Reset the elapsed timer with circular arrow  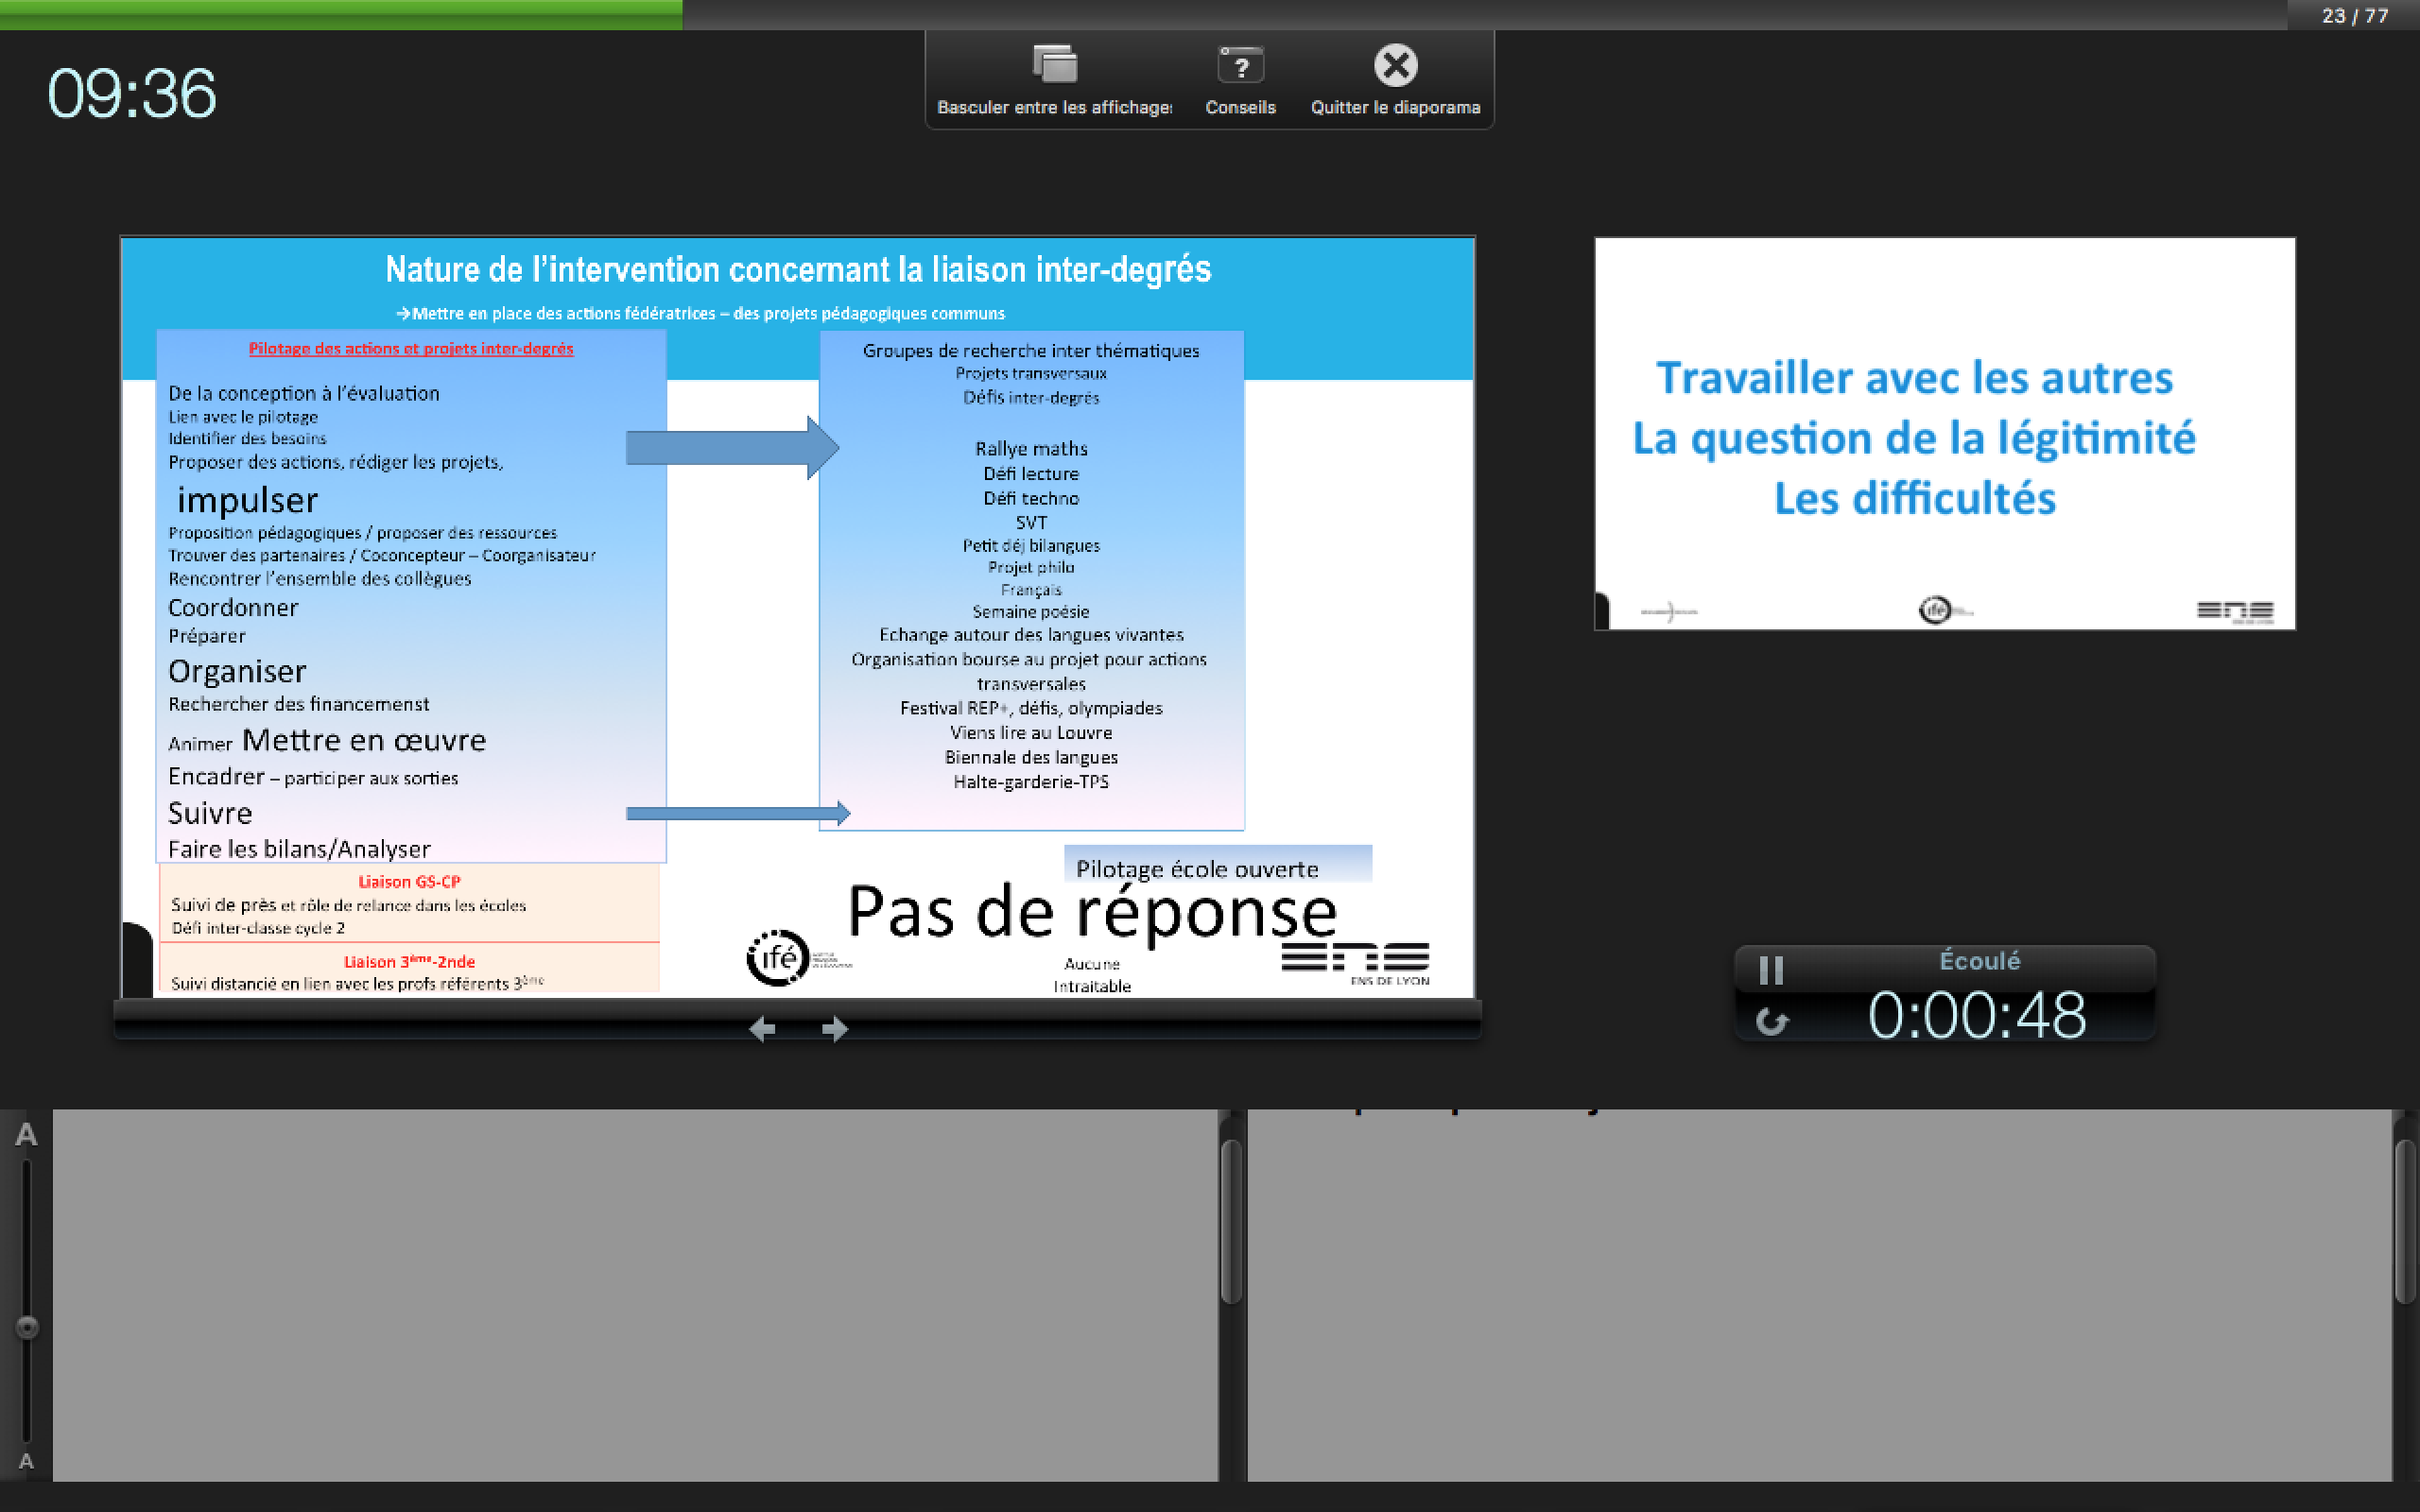pos(1771,1021)
